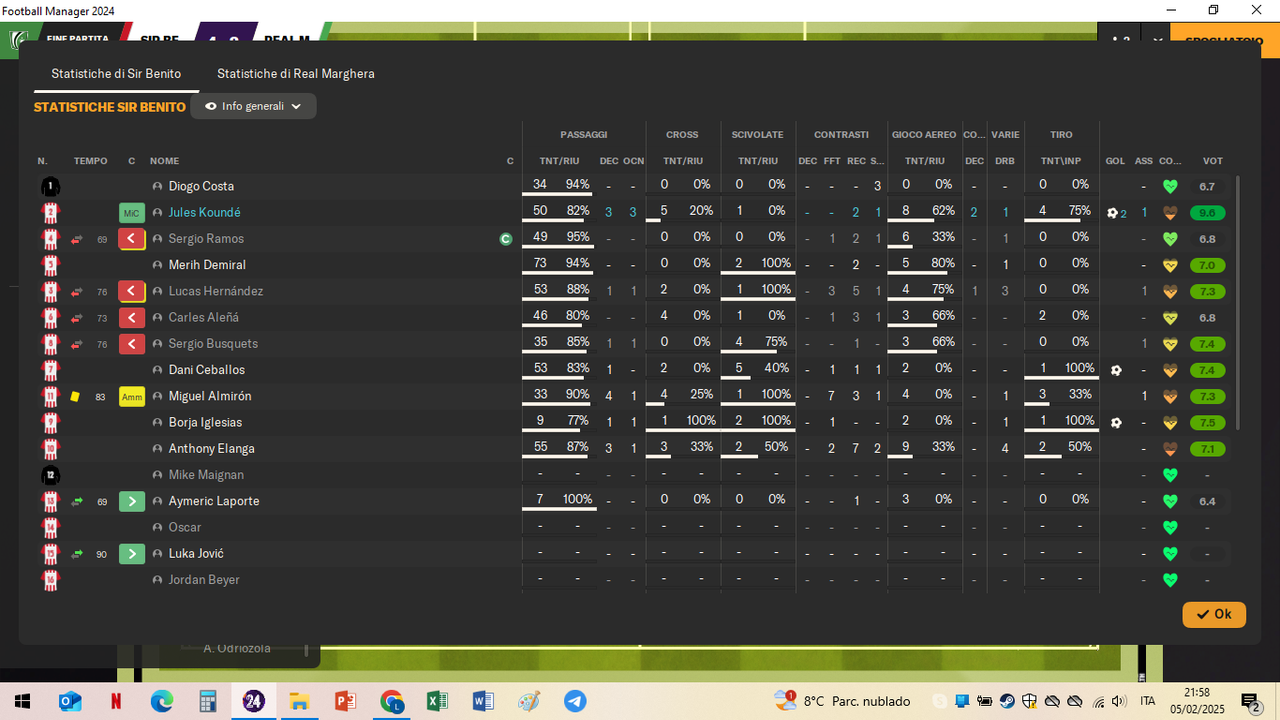Image resolution: width=1280 pixels, height=720 pixels.
Task: Open Netflix from the taskbar
Action: coord(116,701)
